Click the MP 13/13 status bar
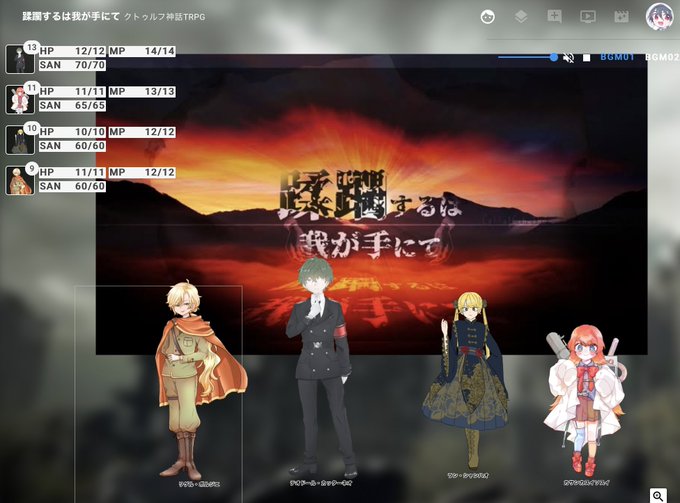680x503 pixels. 142,92
